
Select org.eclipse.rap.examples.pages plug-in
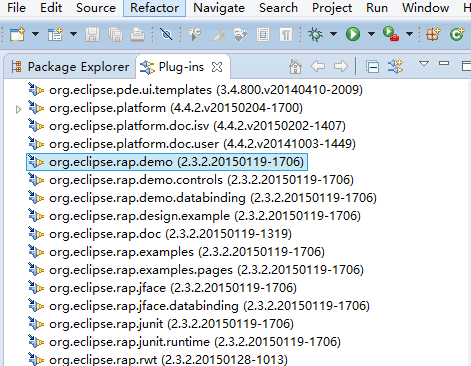pyautogui.click(x=196, y=270)
